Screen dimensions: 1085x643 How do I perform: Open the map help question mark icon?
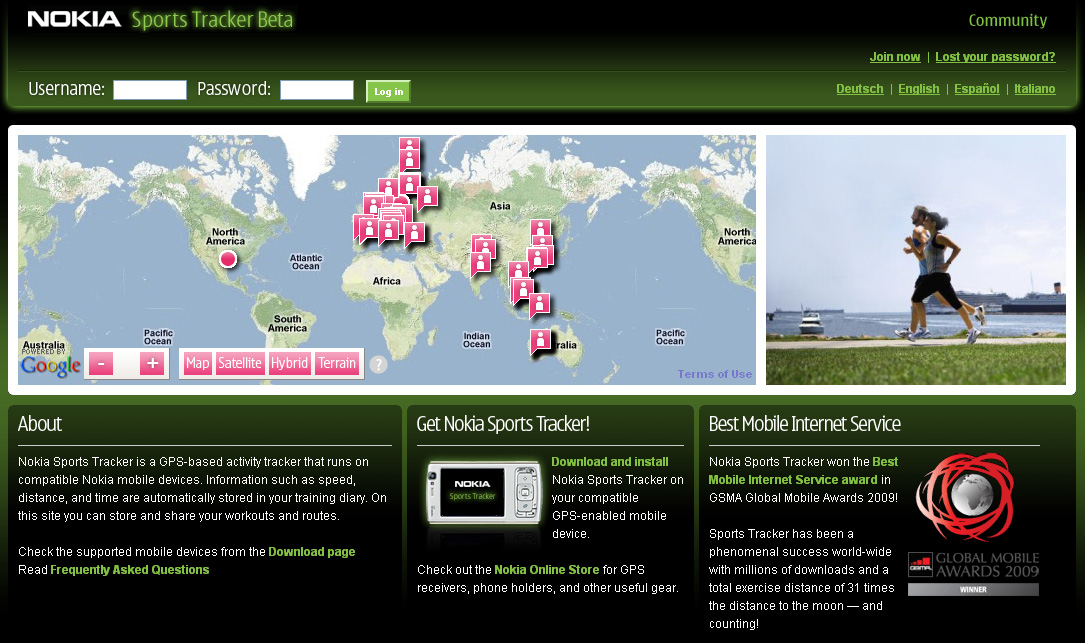tap(378, 364)
